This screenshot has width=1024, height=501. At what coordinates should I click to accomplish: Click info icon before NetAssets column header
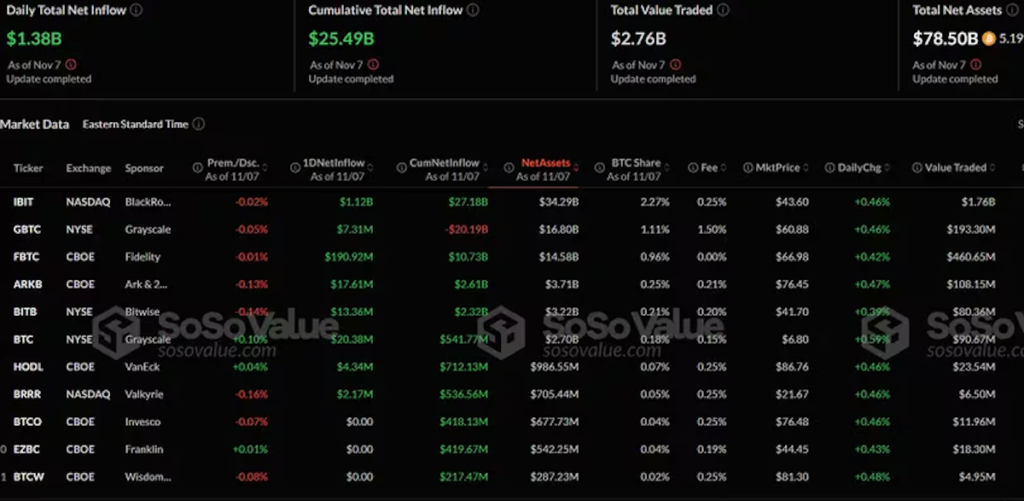tap(509, 168)
